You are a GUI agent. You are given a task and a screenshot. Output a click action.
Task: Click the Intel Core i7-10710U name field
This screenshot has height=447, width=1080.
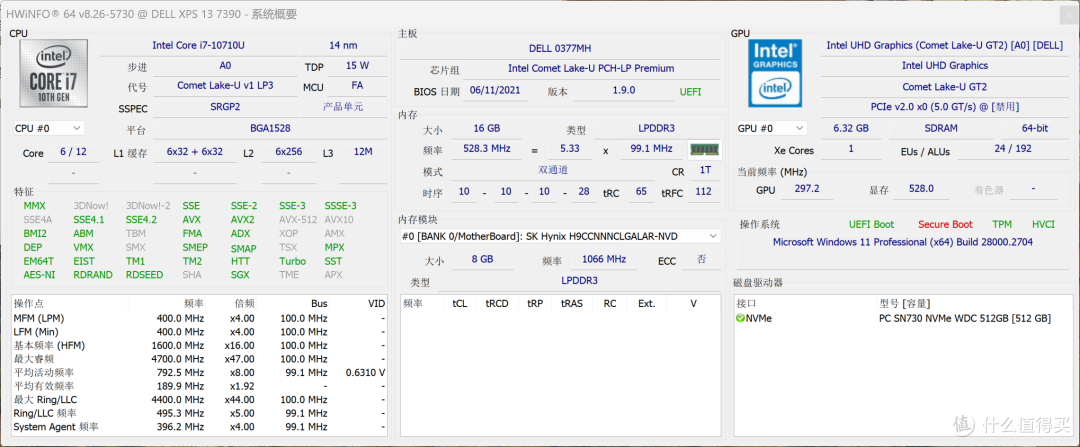tap(198, 45)
